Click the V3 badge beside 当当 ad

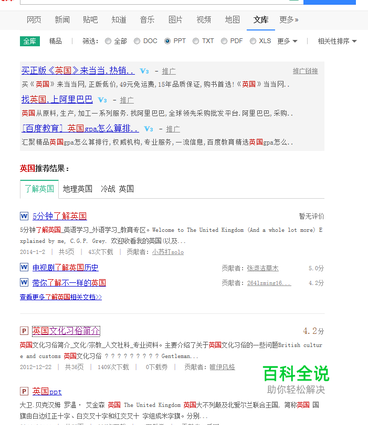click(144, 71)
